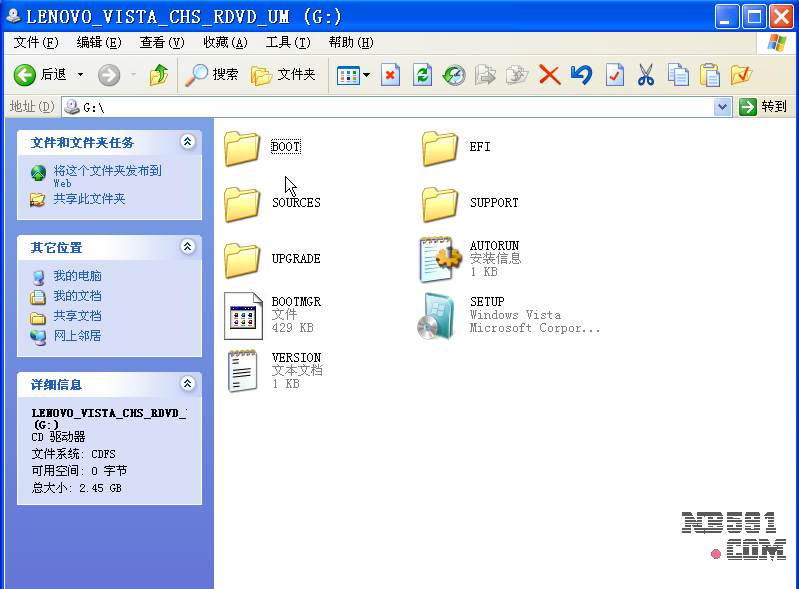
Task: Select the SUPPORT folder icon
Action: tap(439, 204)
